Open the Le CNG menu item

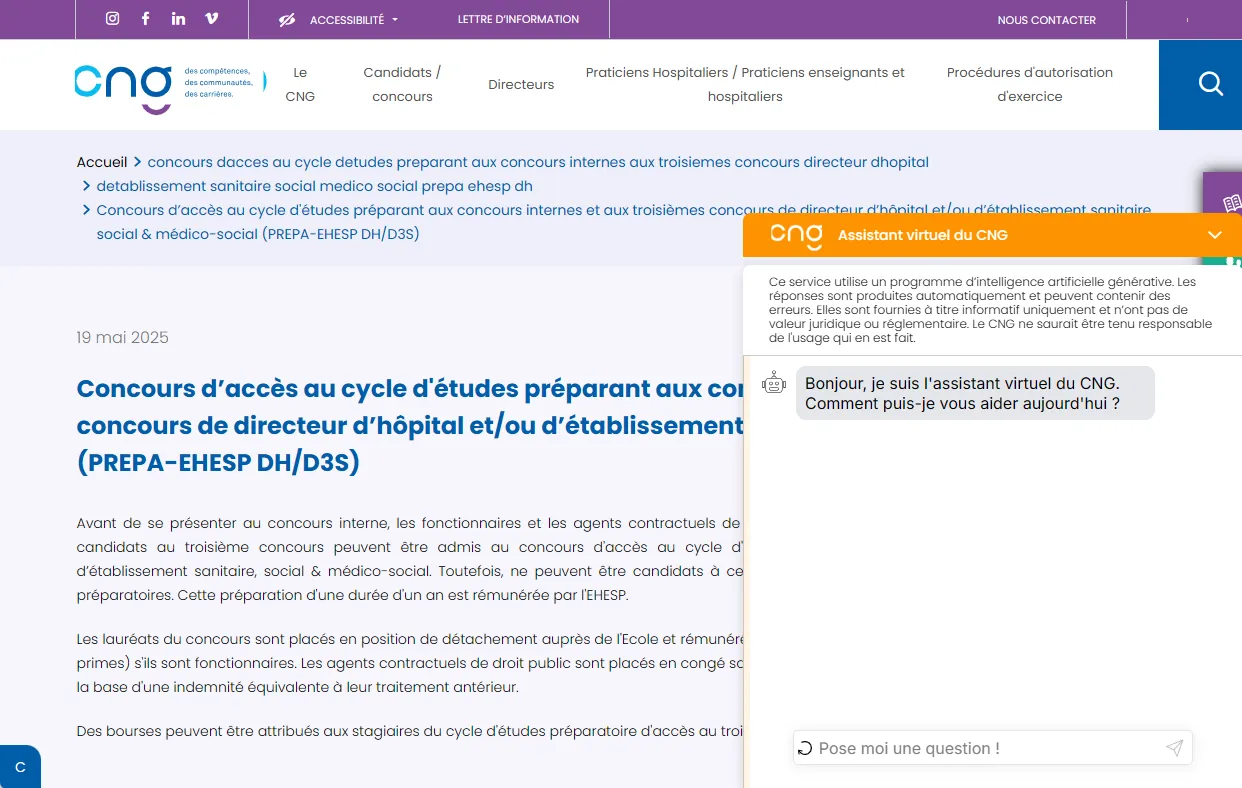click(x=300, y=84)
